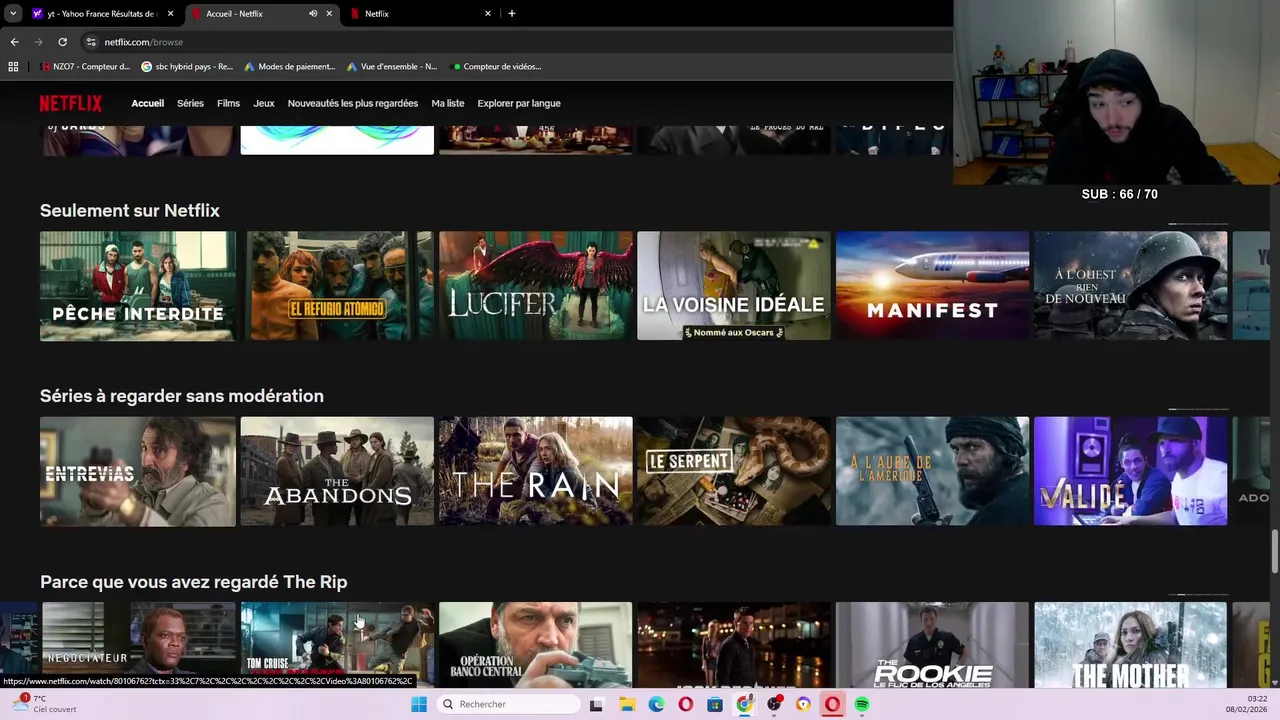Go back with the browser back arrow
Screen dimensions: 1280x720
point(14,42)
